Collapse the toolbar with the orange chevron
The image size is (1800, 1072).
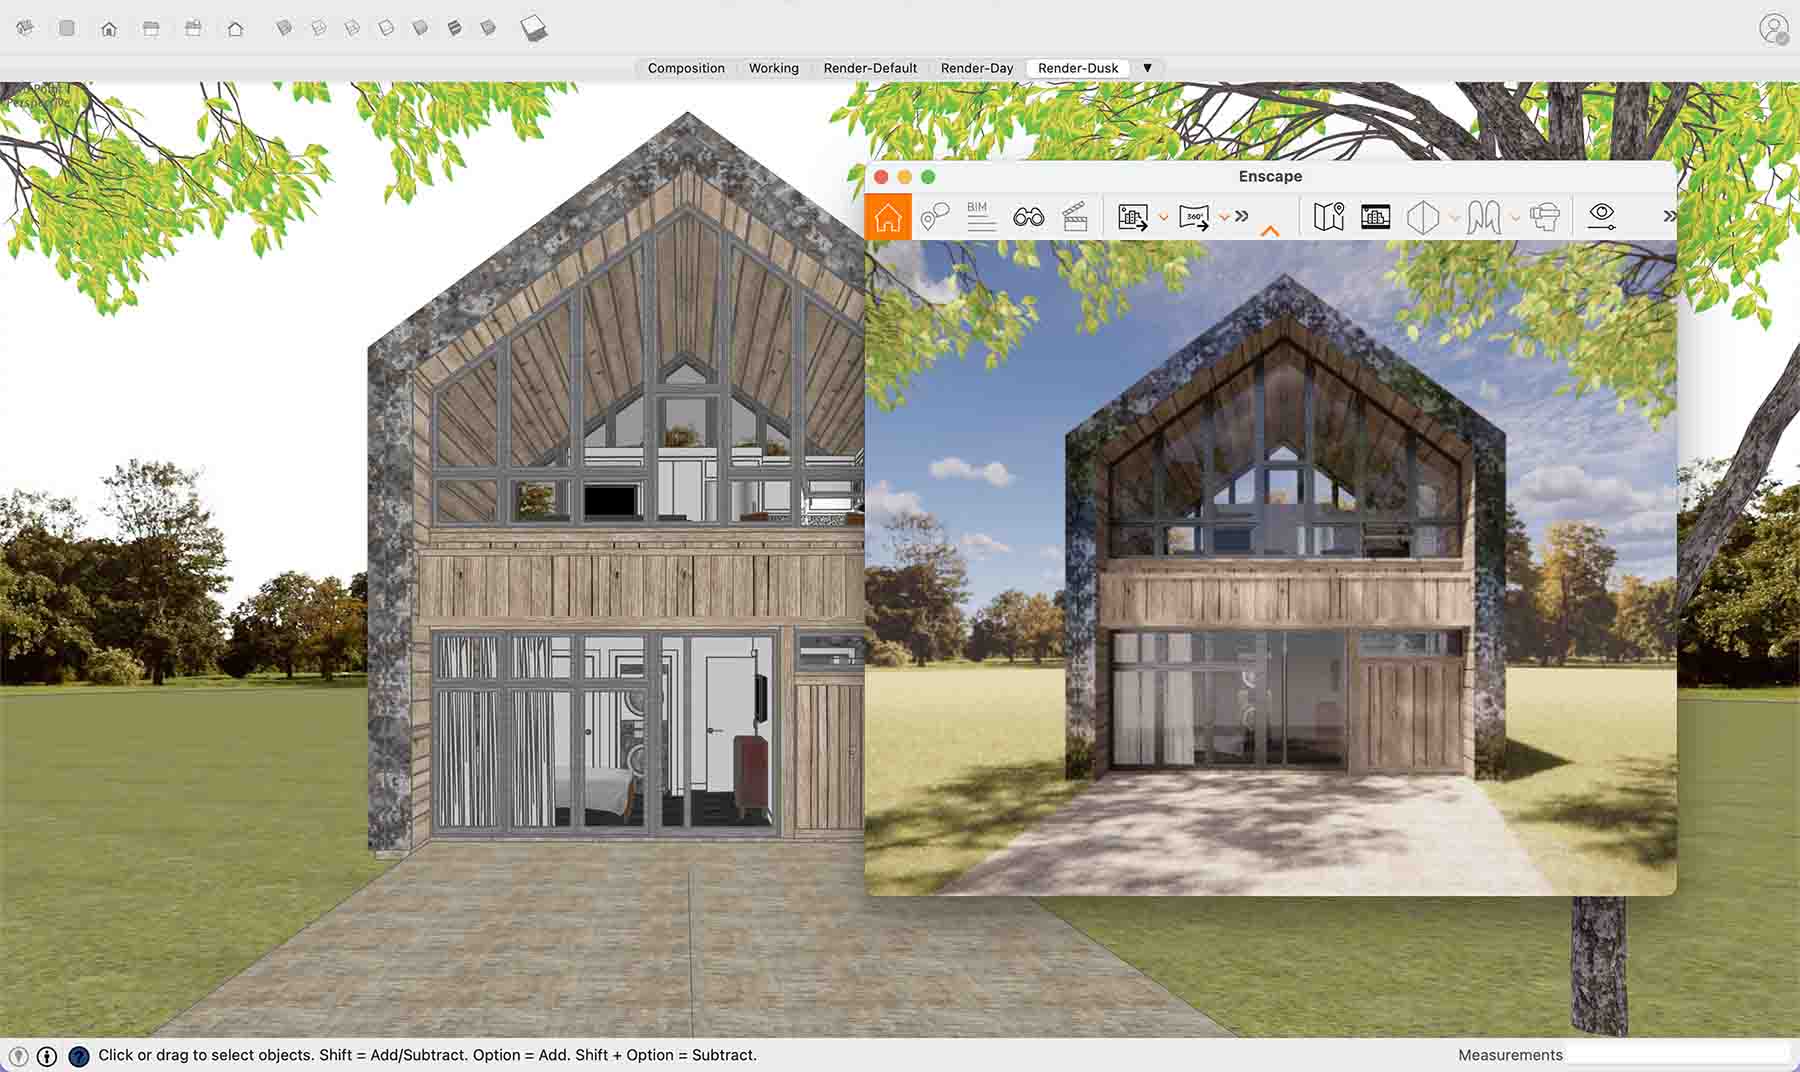pos(1270,229)
